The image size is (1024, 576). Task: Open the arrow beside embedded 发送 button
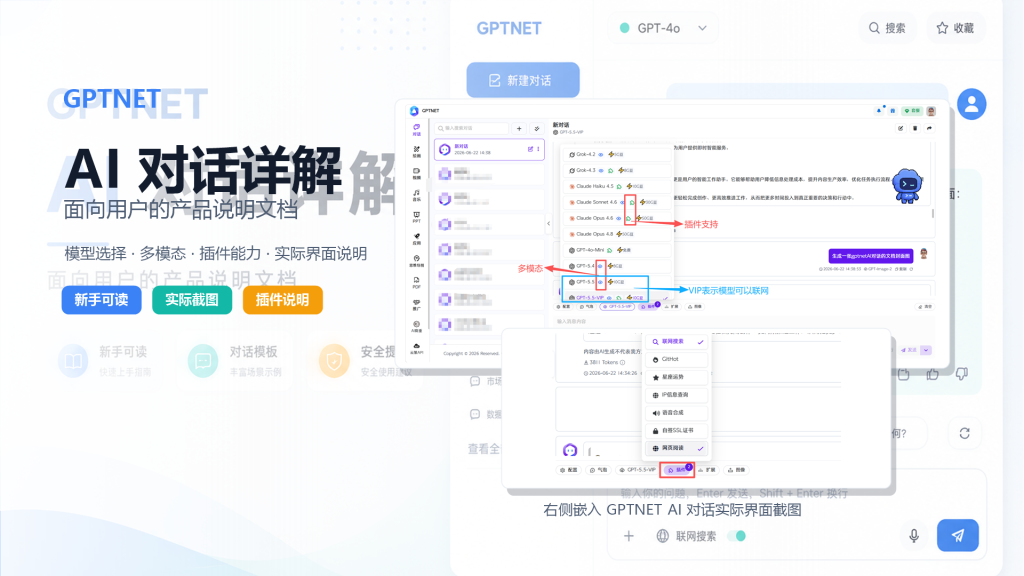tap(926, 350)
